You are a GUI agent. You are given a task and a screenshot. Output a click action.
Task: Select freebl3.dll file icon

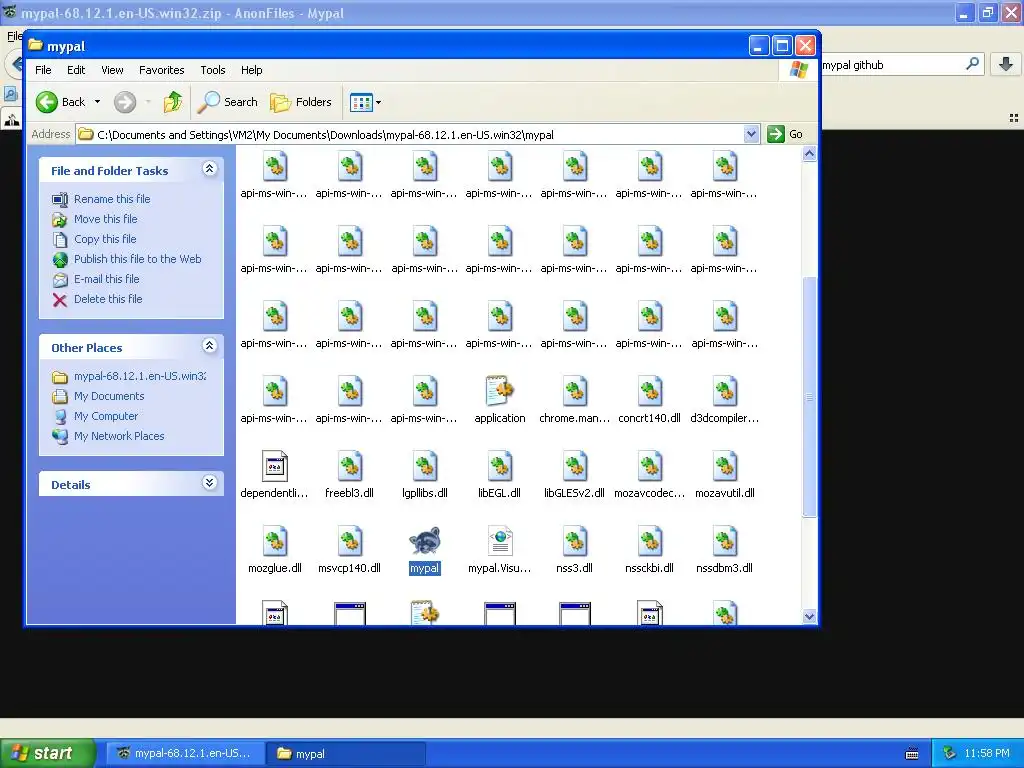coord(349,466)
